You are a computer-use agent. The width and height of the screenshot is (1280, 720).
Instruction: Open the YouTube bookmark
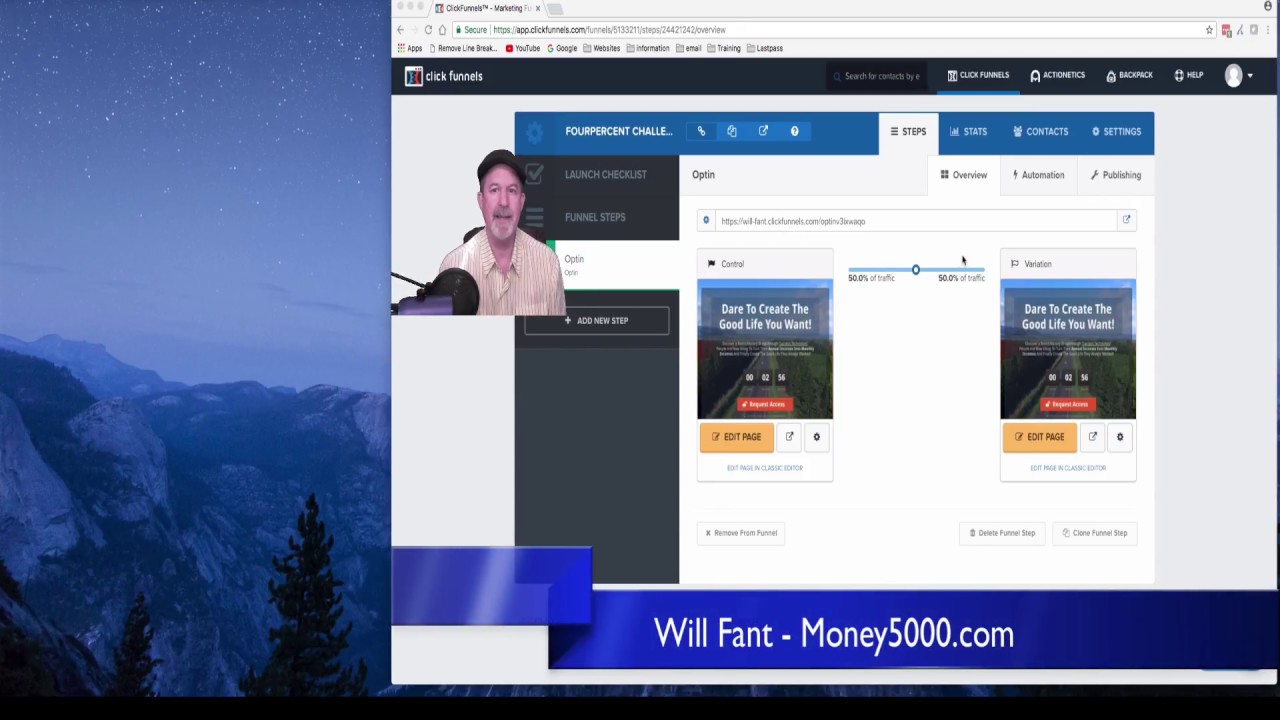523,48
